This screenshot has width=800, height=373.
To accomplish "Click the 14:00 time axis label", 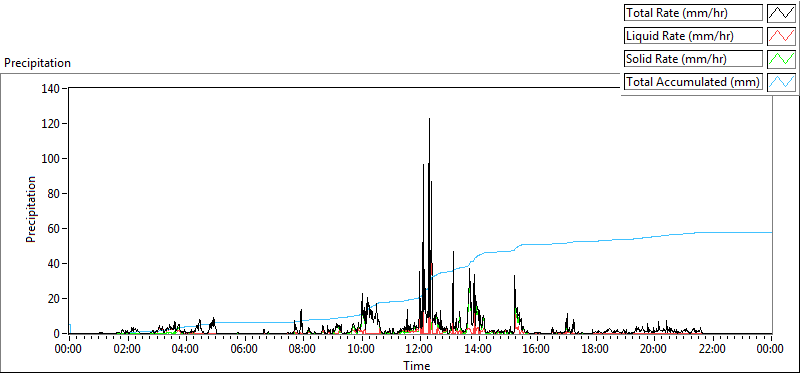I will click(479, 350).
